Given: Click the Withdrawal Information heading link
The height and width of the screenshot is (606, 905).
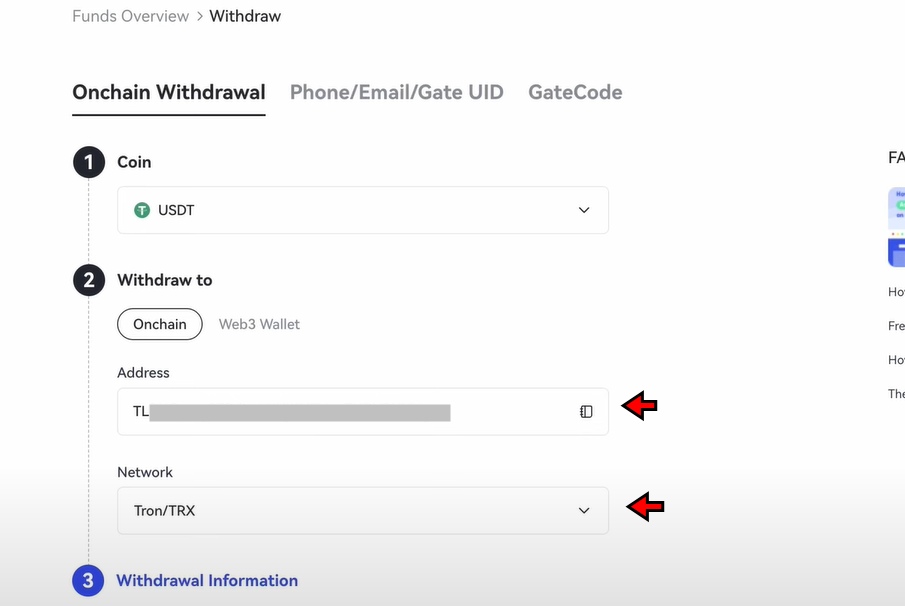Looking at the screenshot, I should click(207, 580).
